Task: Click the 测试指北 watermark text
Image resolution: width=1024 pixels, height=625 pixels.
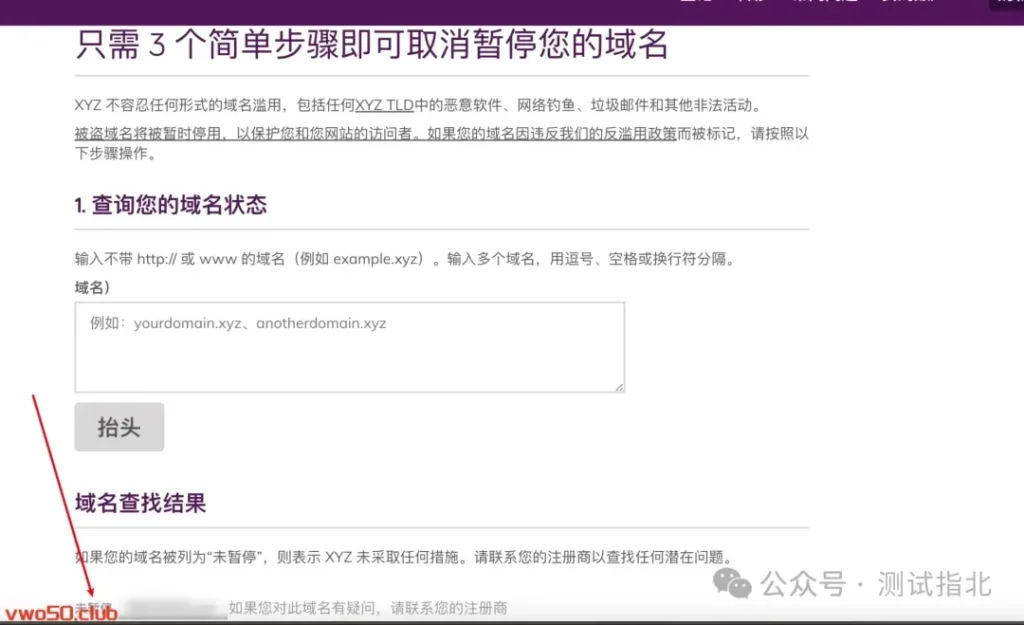Action: (x=934, y=584)
